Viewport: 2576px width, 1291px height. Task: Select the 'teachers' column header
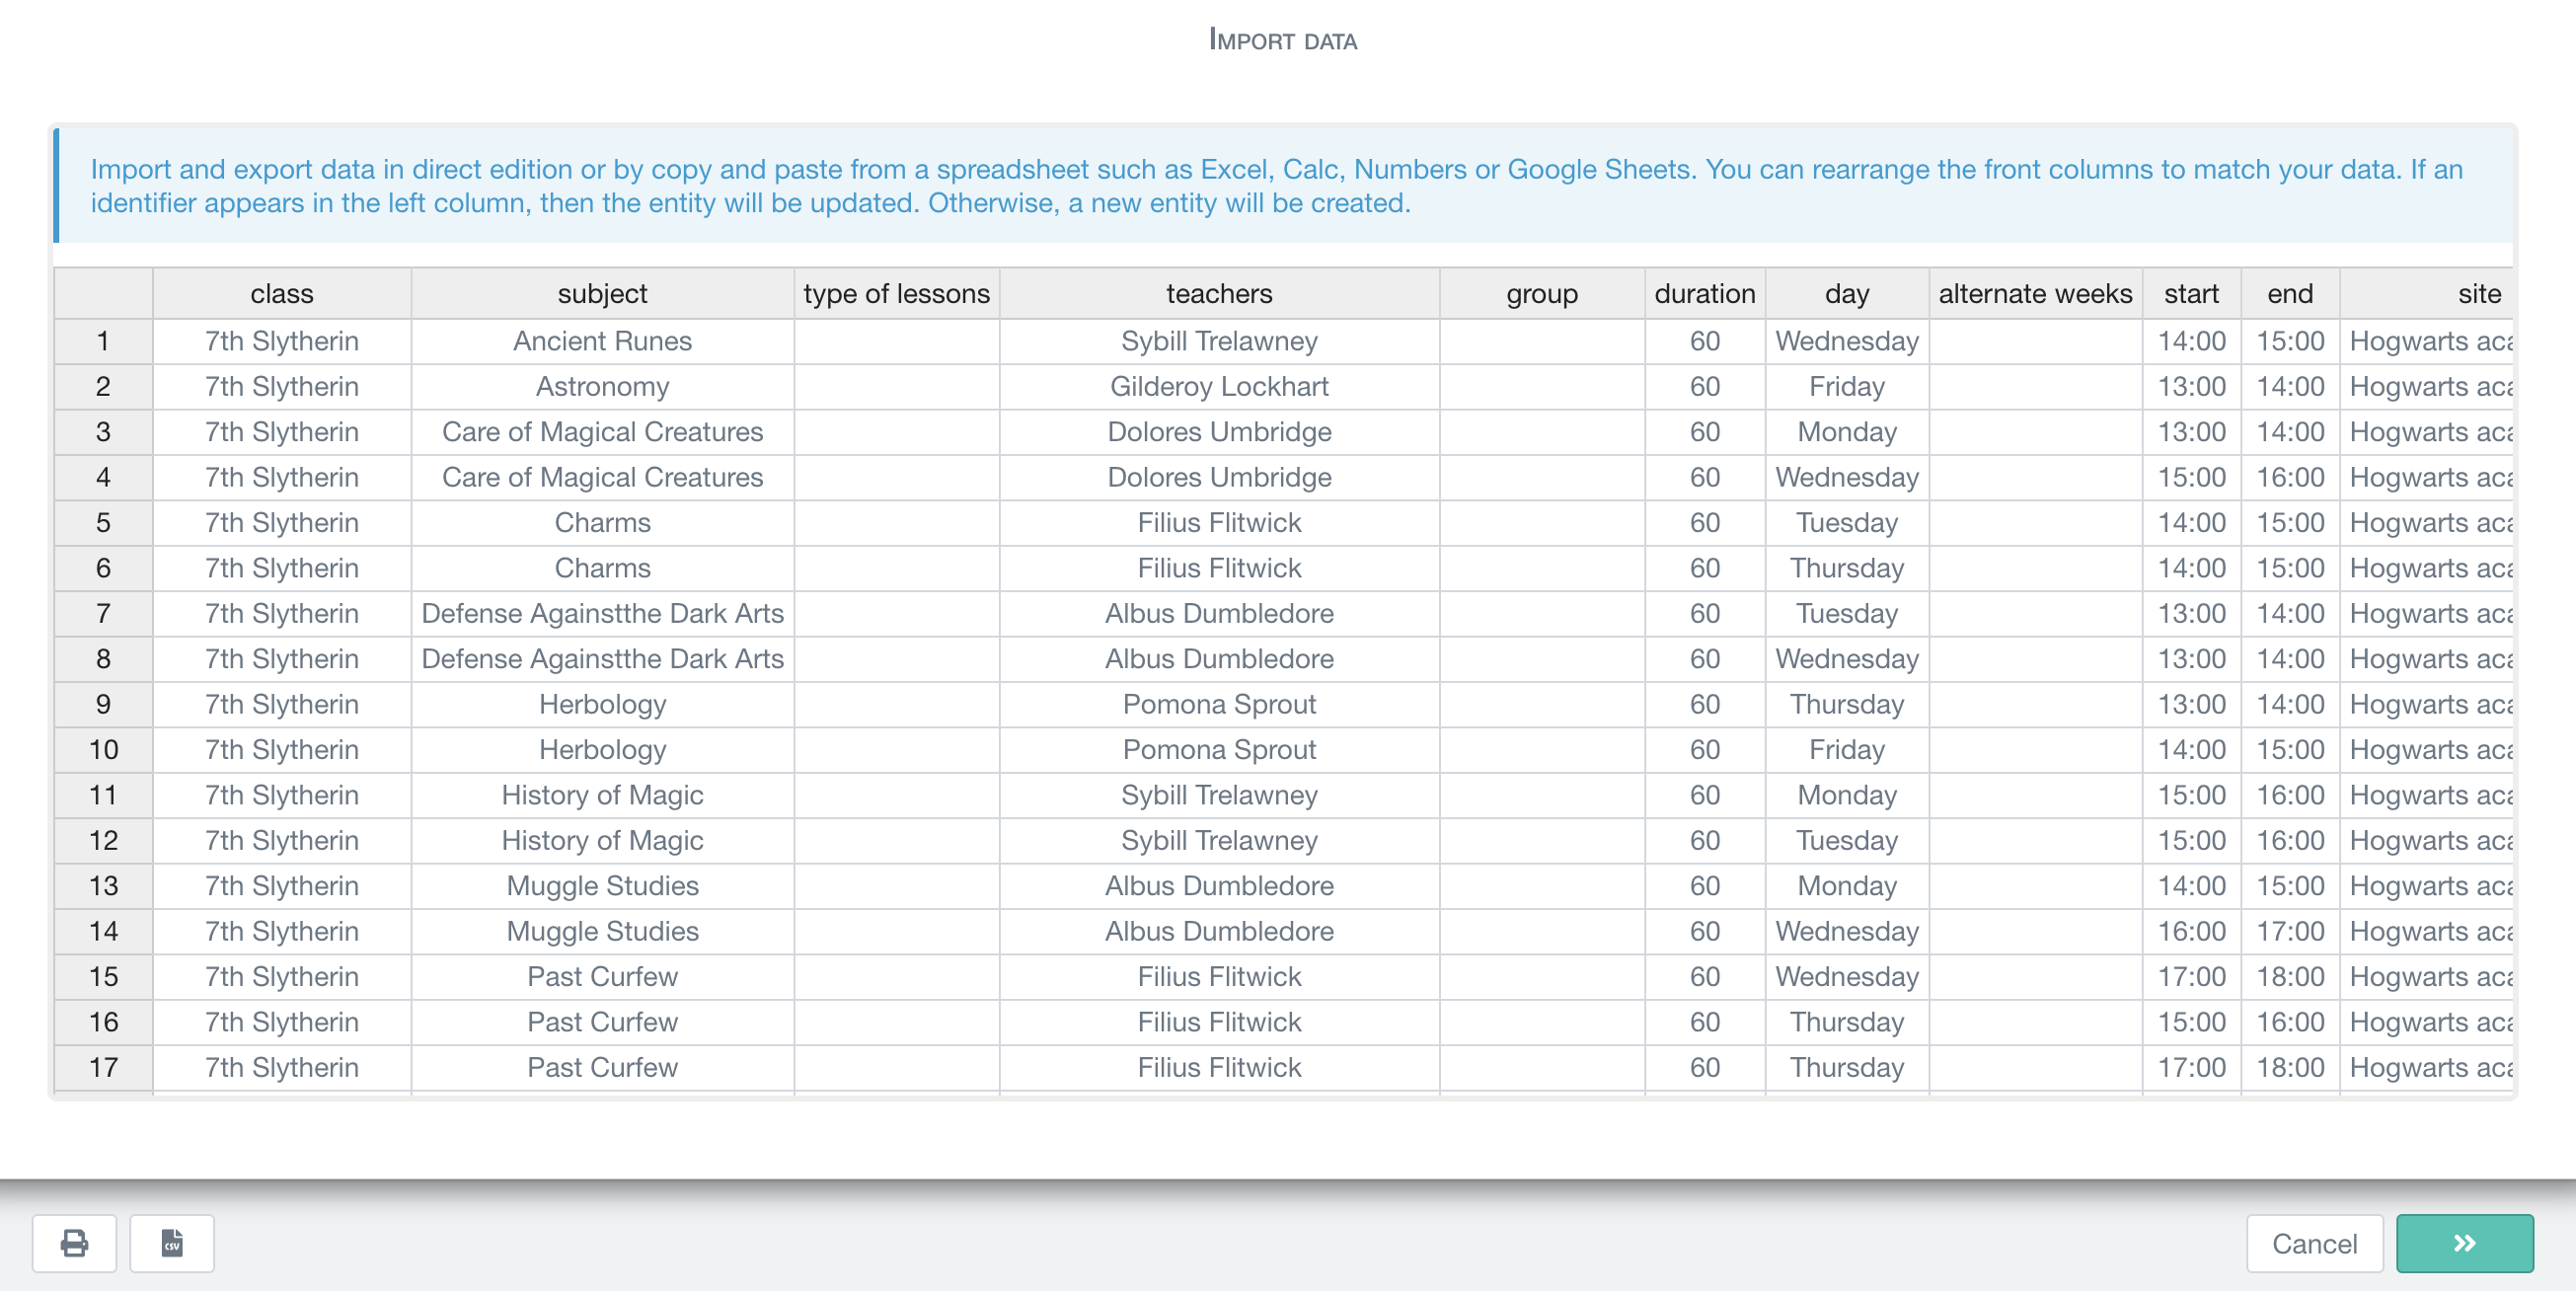[1219, 293]
